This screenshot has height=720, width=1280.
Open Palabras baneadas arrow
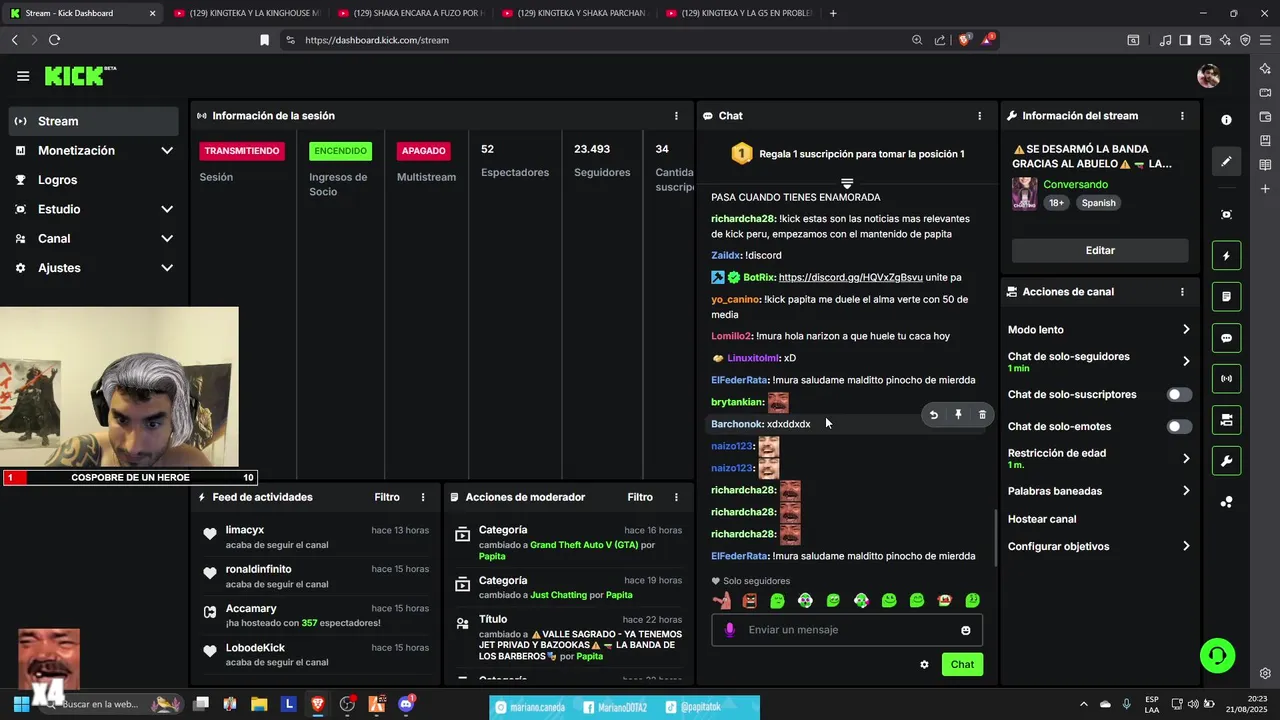[1186, 491]
